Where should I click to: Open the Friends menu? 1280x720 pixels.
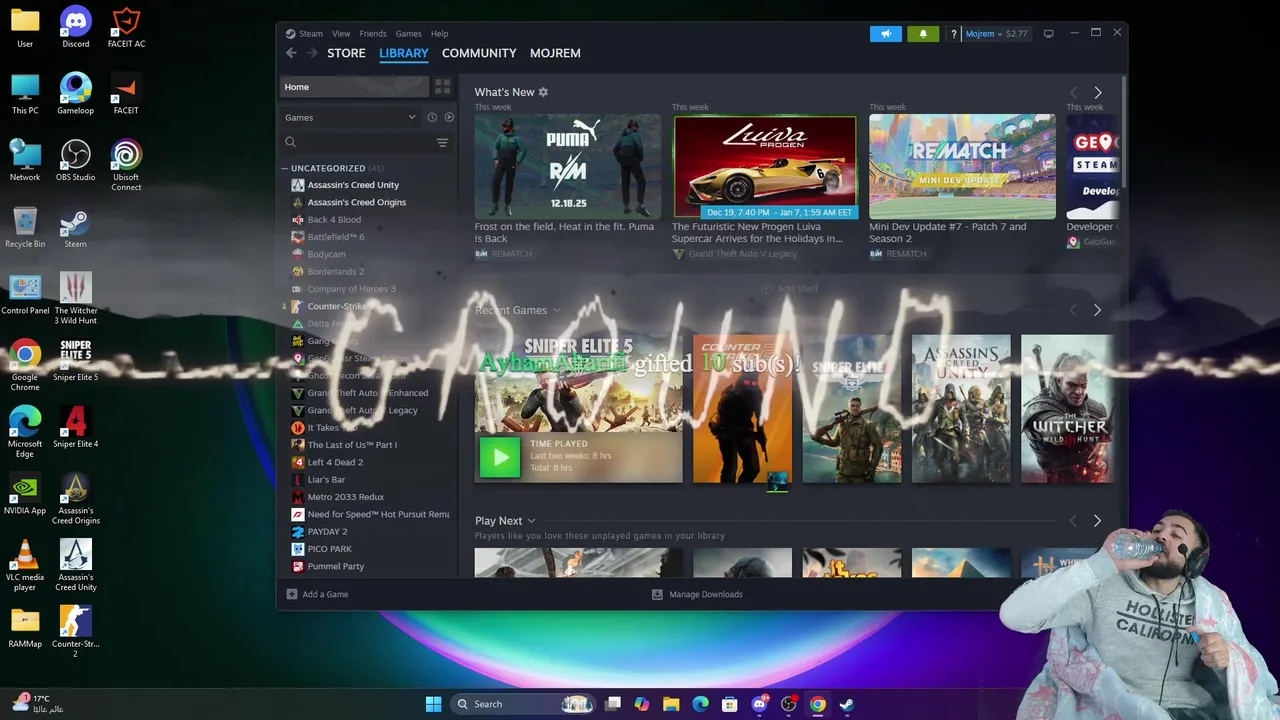373,34
